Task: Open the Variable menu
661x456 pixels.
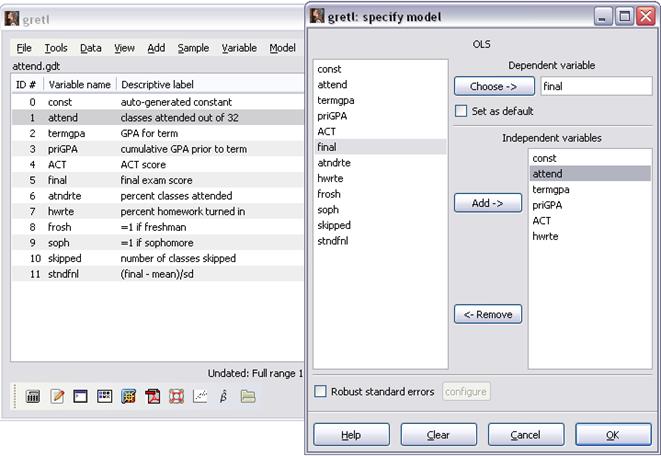Action: 239,48
